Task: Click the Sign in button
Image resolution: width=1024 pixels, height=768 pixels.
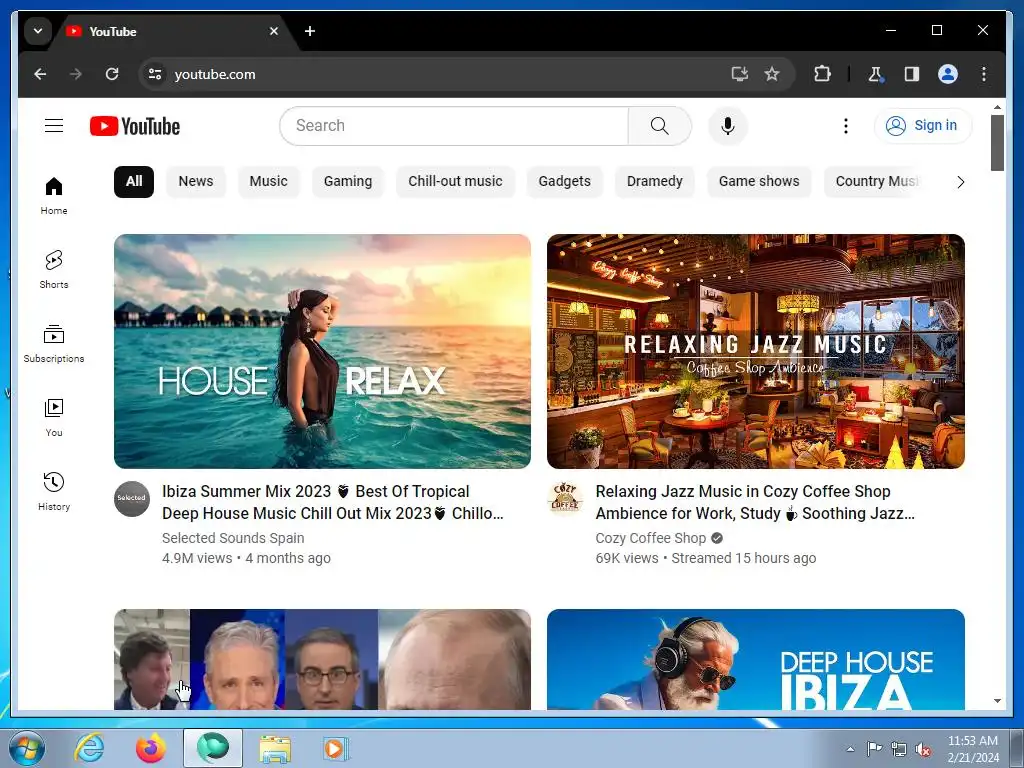Action: pyautogui.click(x=923, y=125)
